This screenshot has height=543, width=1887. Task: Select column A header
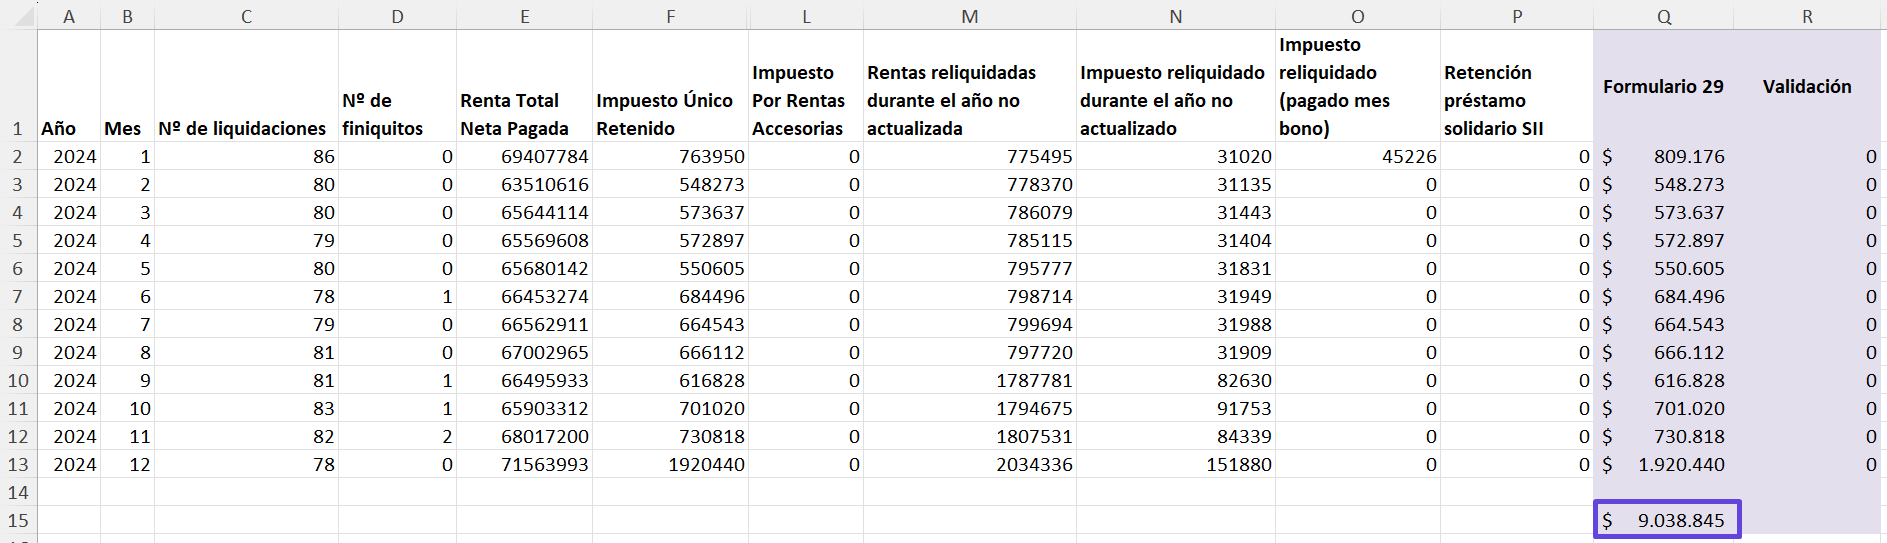69,16
